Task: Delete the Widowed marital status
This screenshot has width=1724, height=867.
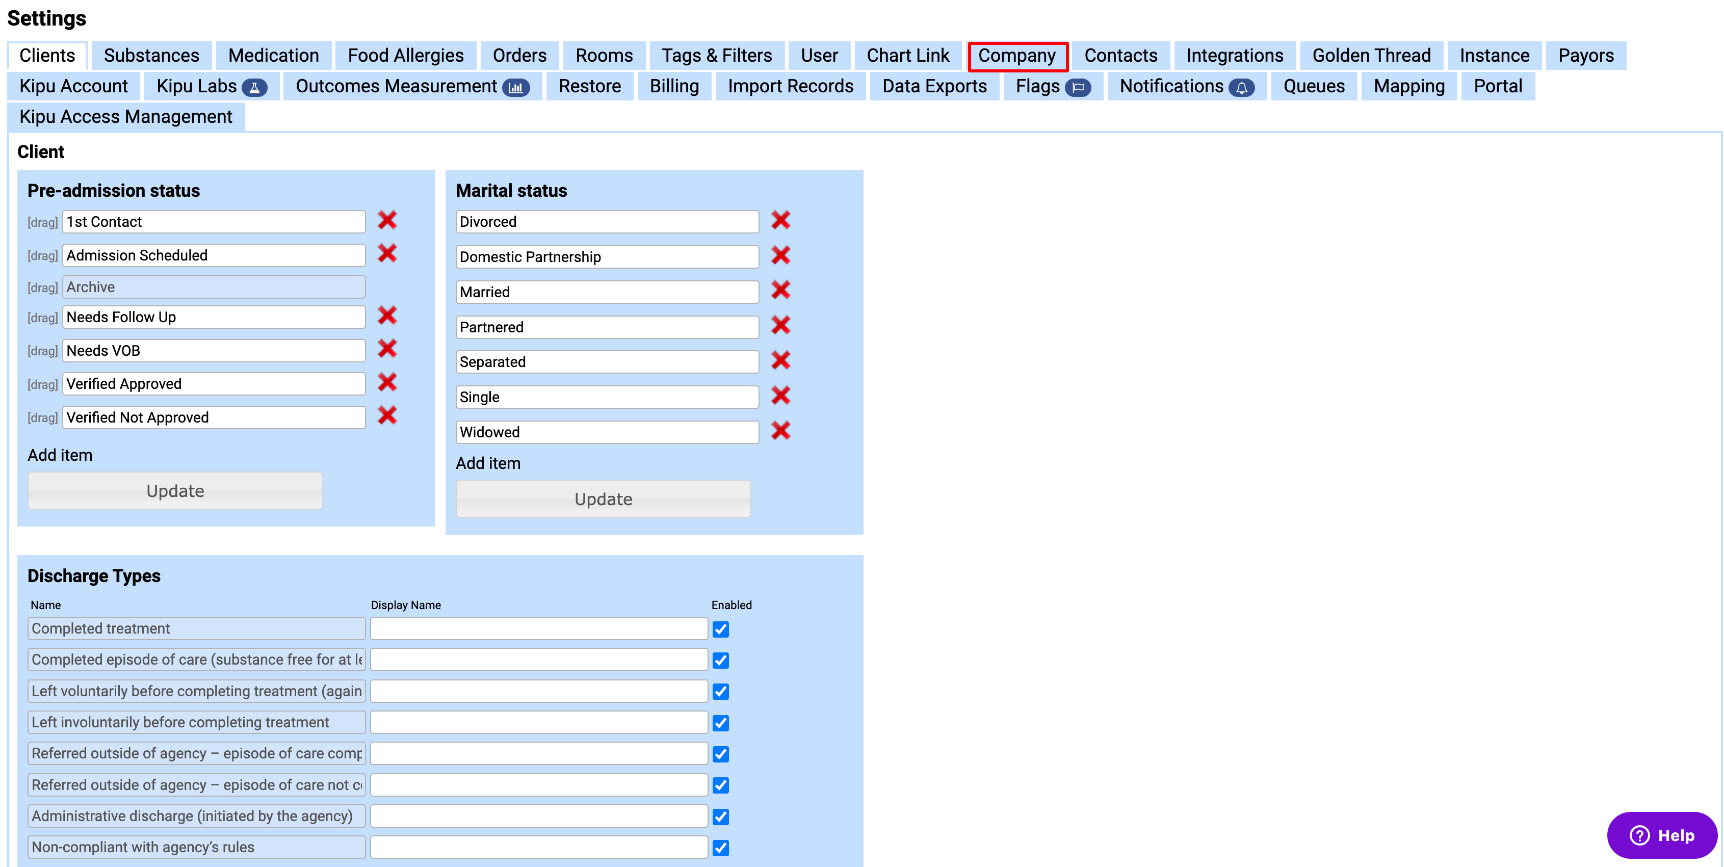Action: pos(780,431)
